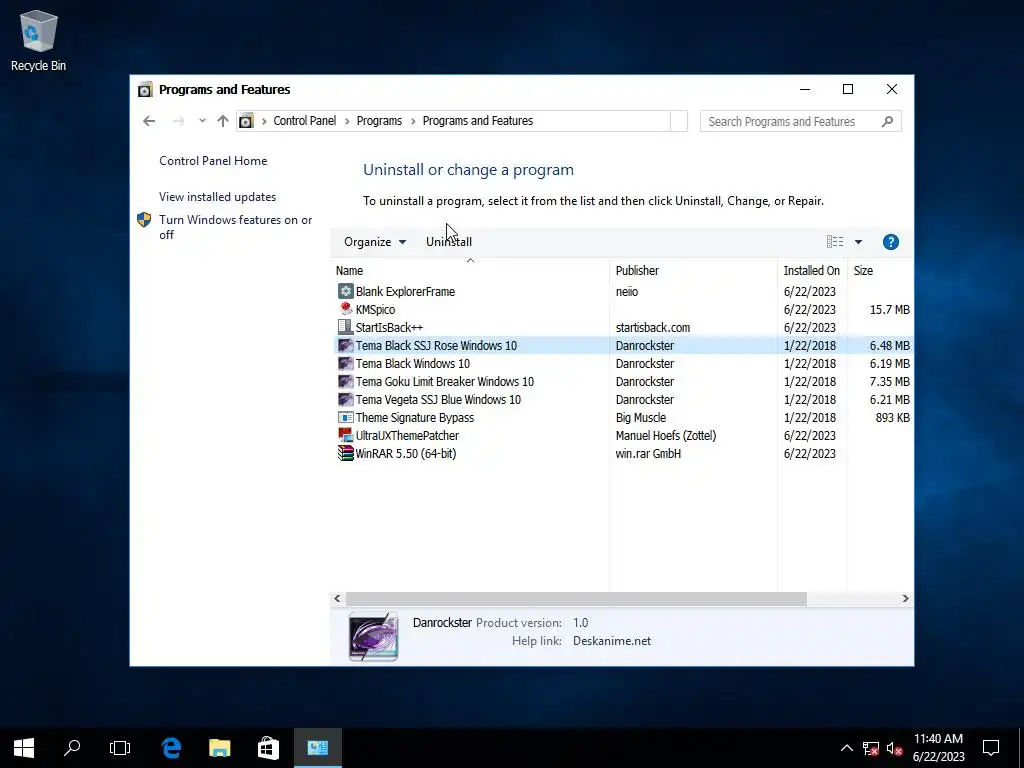Image resolution: width=1024 pixels, height=768 pixels.
Task: Click the taskbar clock and date
Action: [938, 748]
